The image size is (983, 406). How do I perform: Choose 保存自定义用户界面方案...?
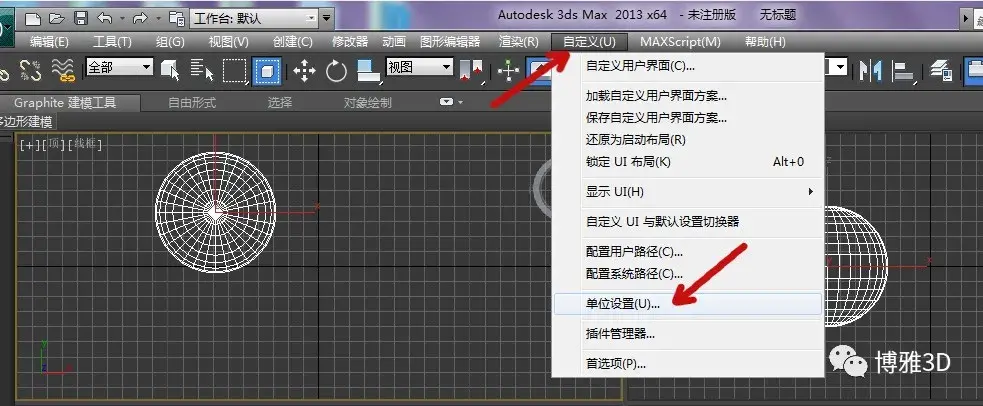point(687,117)
